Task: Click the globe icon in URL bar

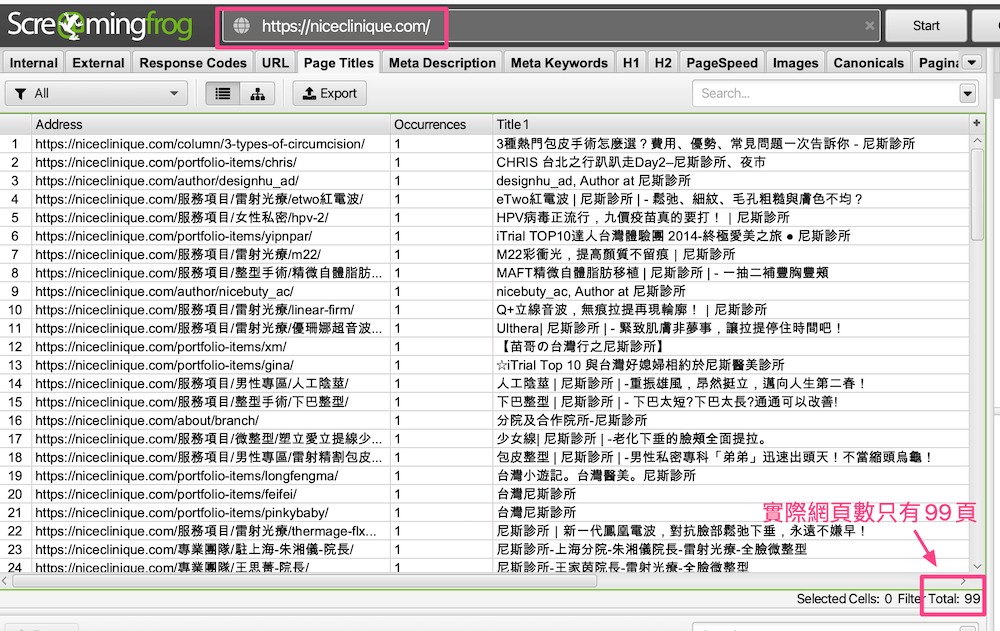Action: pos(241,26)
